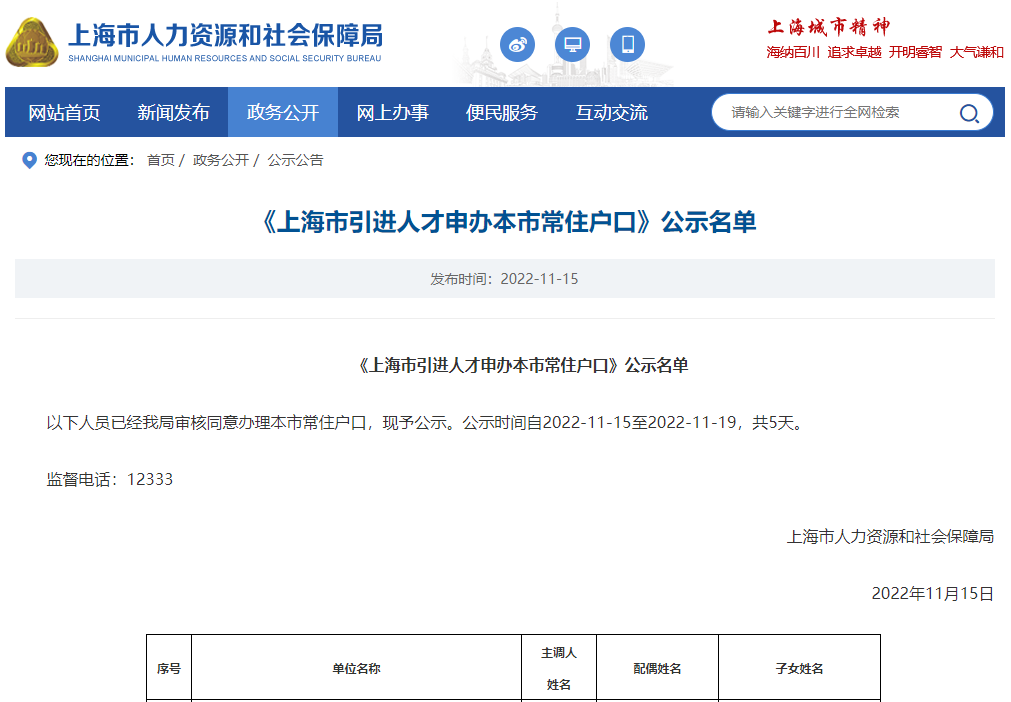This screenshot has width=1011, height=702.
Task: Click the 海纳百川 slogan text
Action: tap(793, 52)
